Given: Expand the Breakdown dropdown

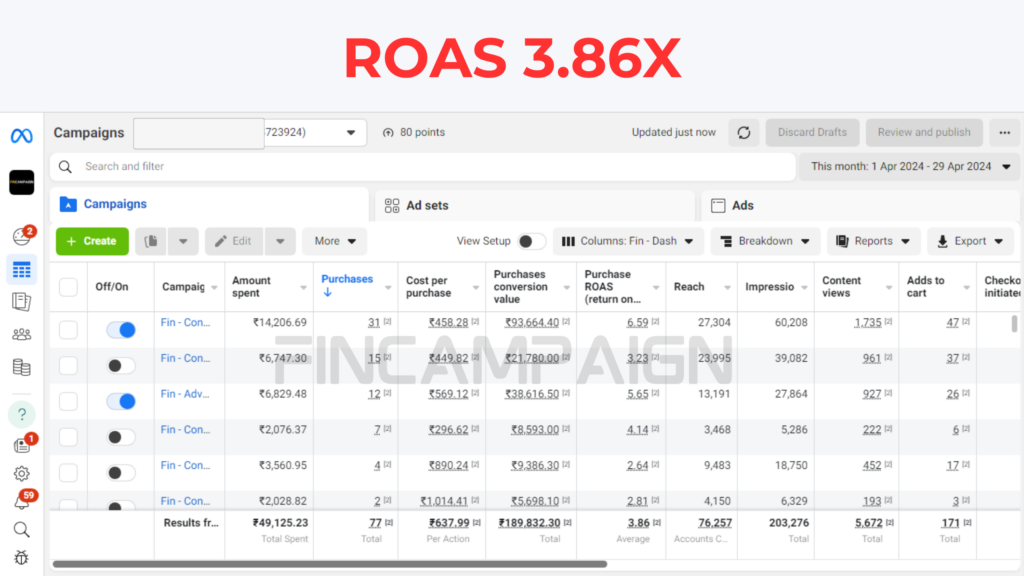Looking at the screenshot, I should click(765, 241).
